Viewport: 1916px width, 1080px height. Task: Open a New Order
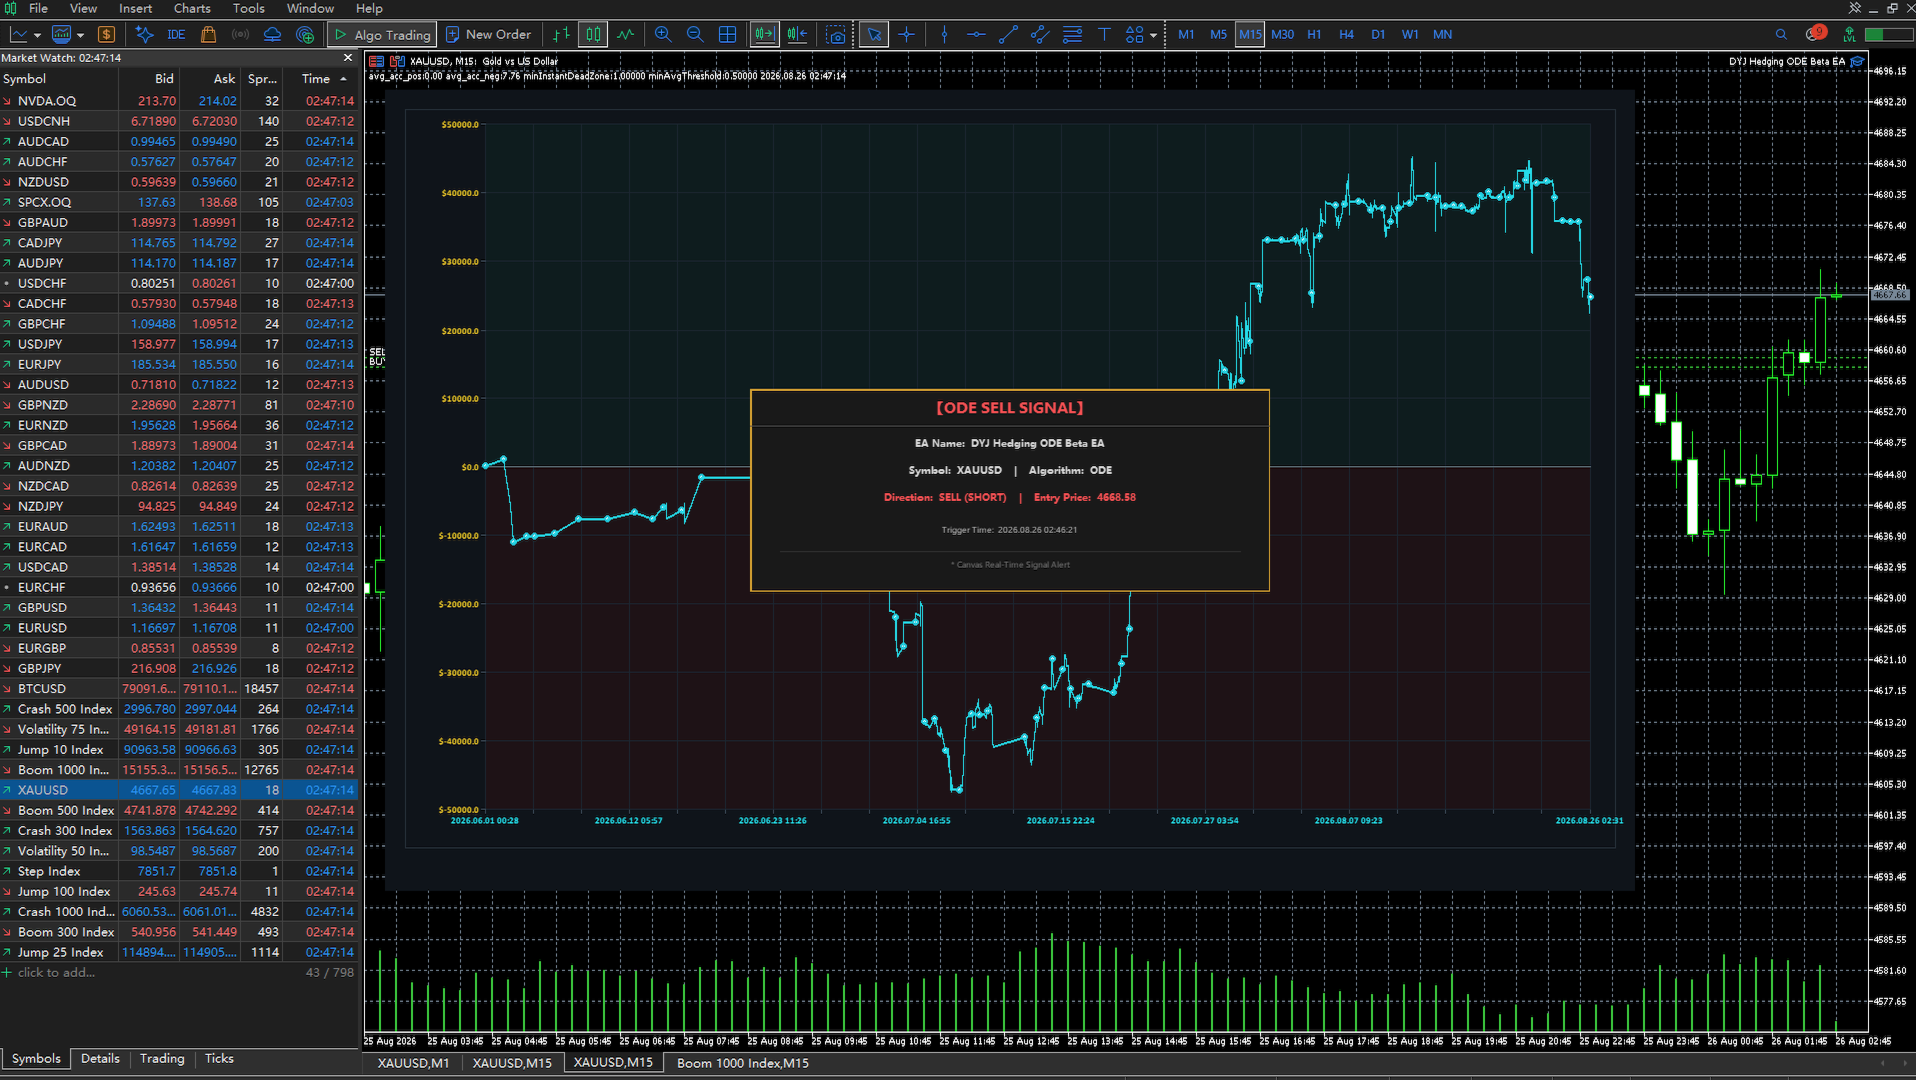pyautogui.click(x=488, y=34)
